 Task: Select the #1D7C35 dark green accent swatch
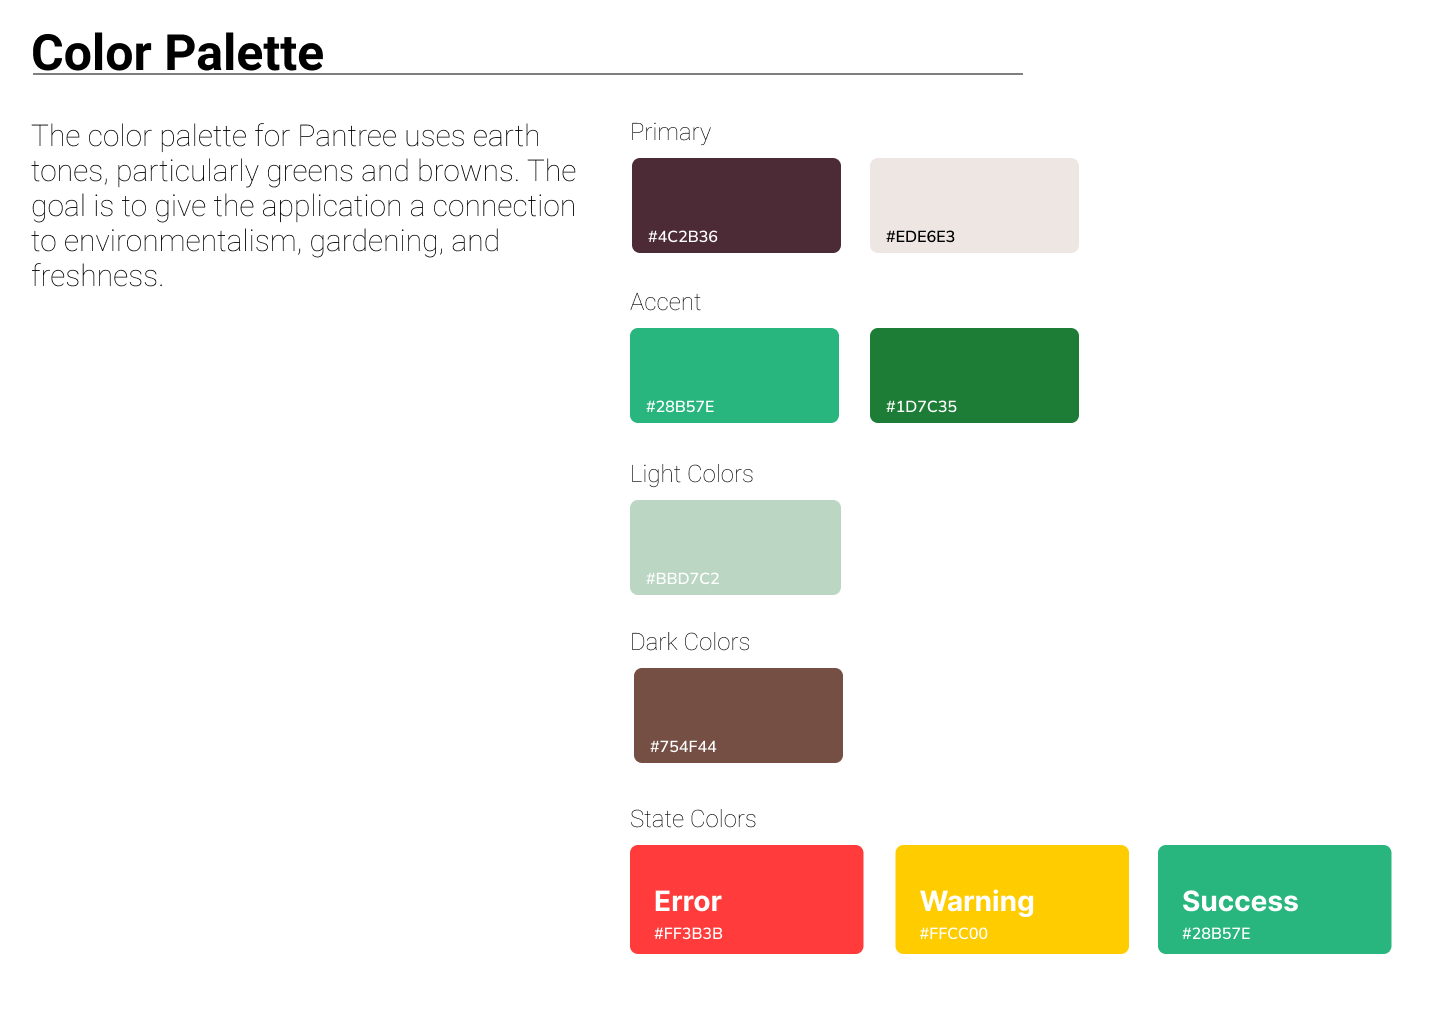pyautogui.click(x=974, y=375)
